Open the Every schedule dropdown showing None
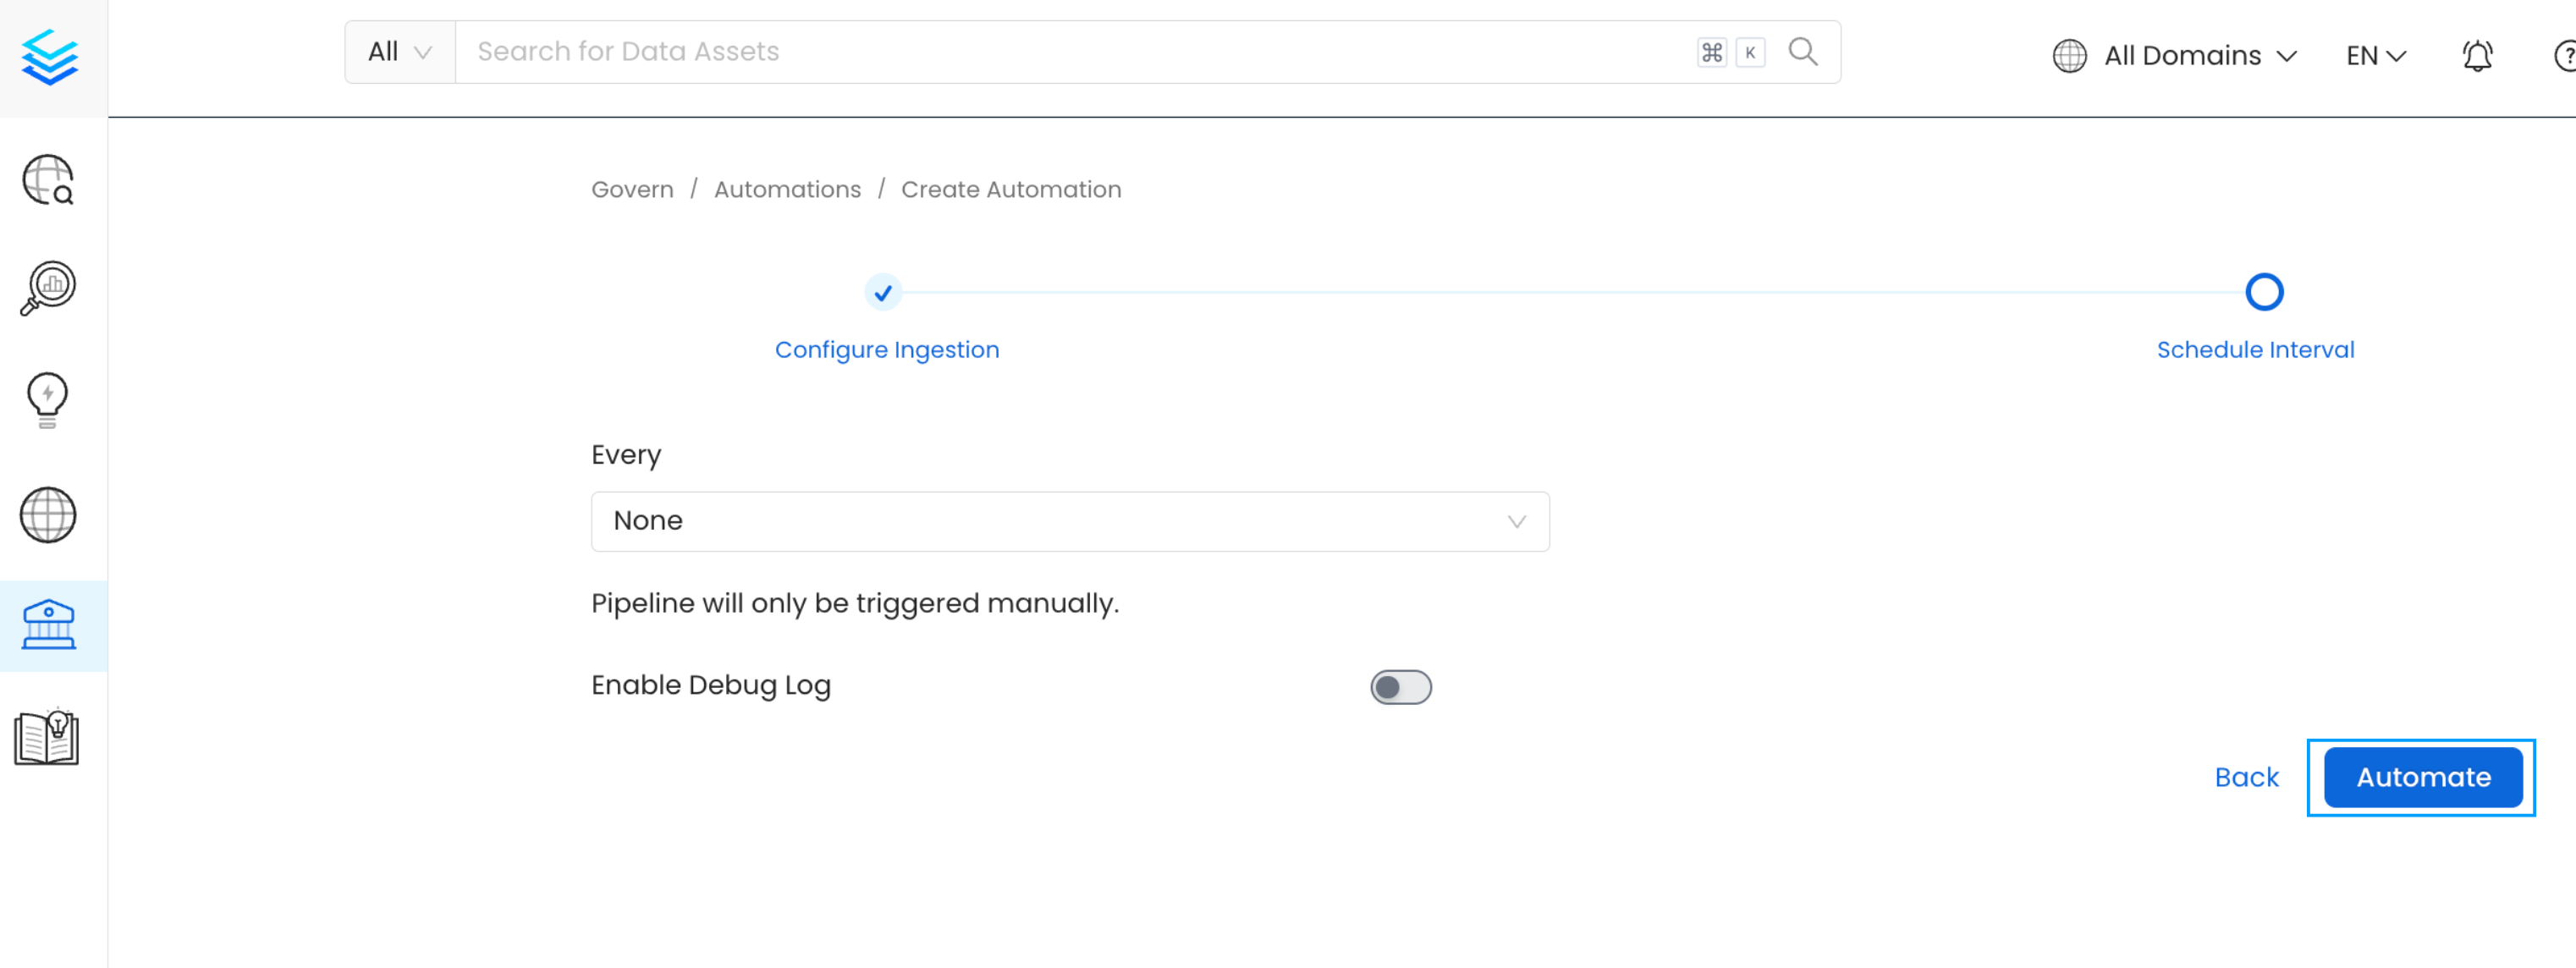This screenshot has height=968, width=2576. 1069,521
